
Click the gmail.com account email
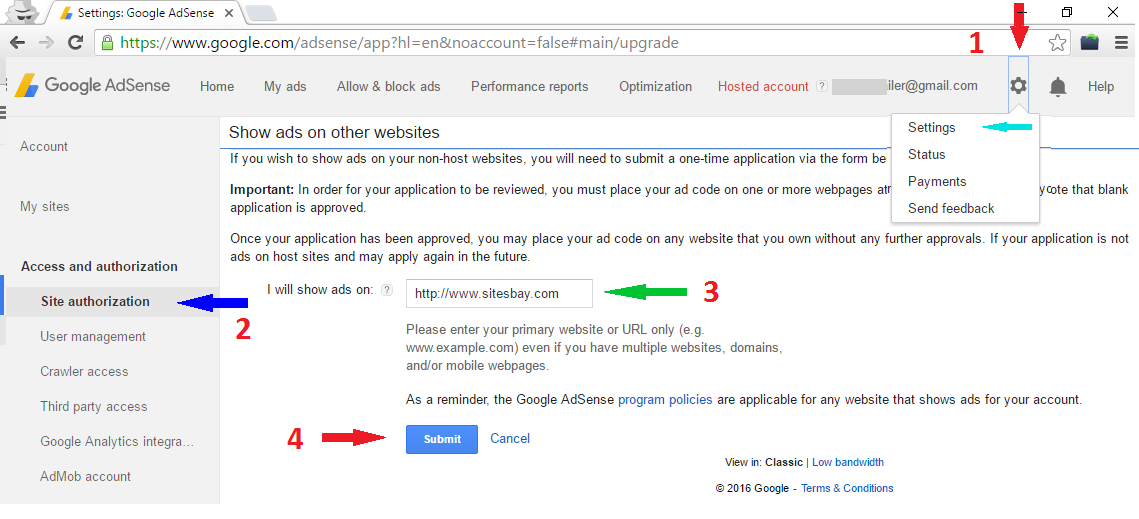coord(905,86)
